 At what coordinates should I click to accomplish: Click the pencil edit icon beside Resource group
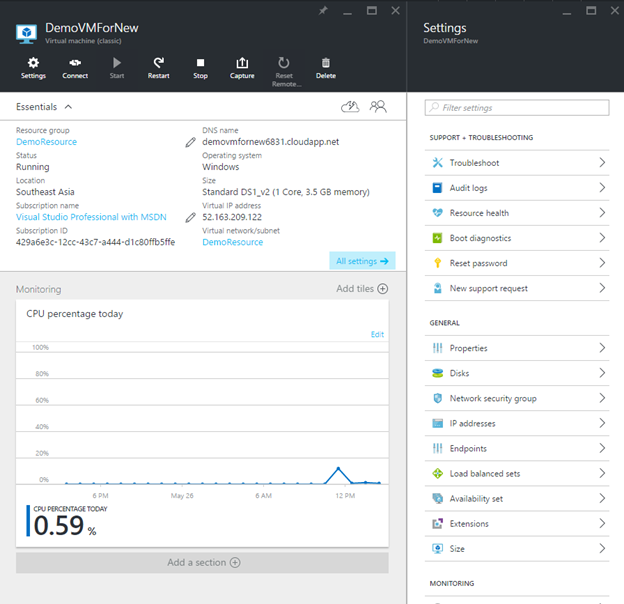coord(190,142)
